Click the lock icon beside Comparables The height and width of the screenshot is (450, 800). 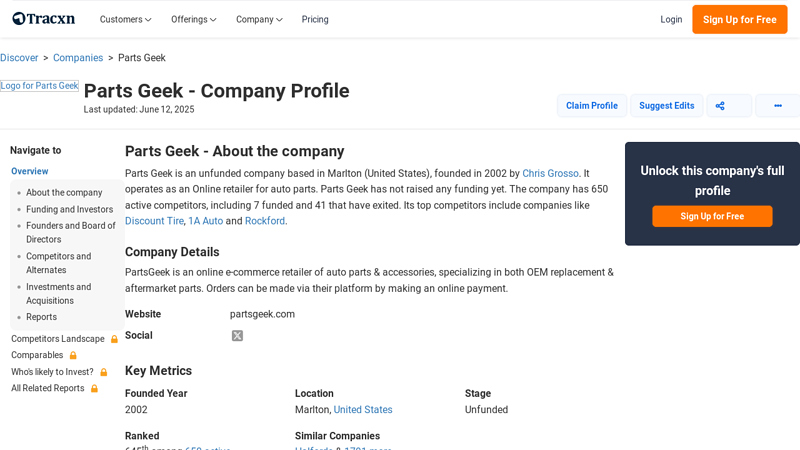click(x=73, y=355)
